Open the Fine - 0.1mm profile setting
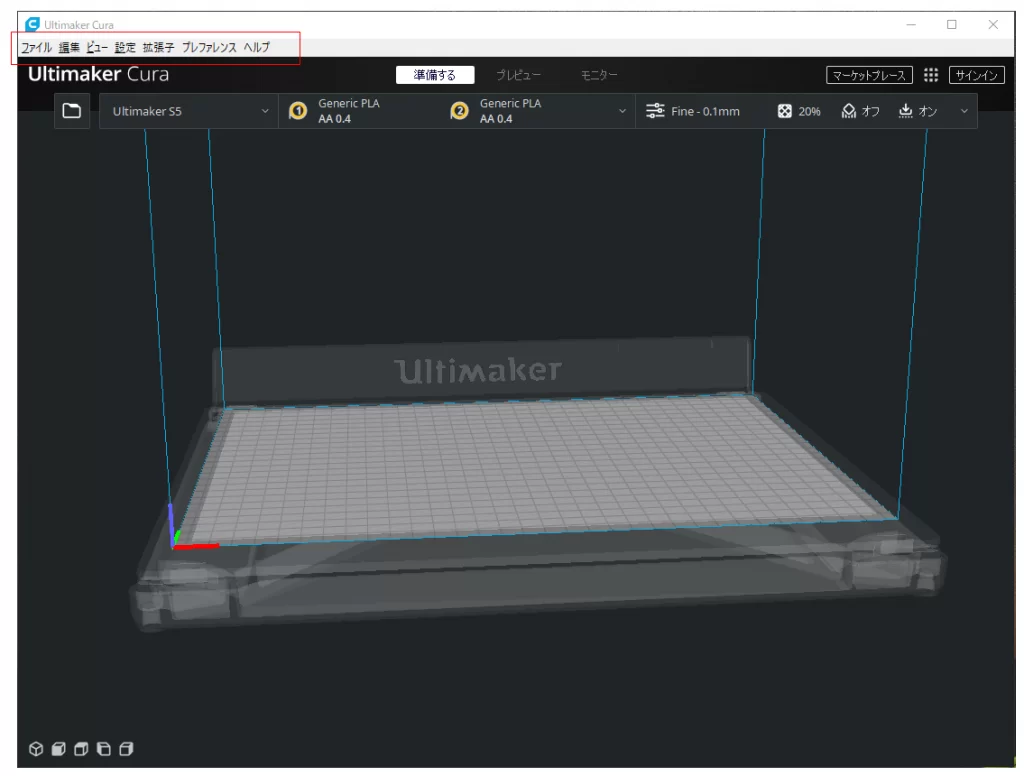Image resolution: width=1024 pixels, height=776 pixels. (705, 112)
